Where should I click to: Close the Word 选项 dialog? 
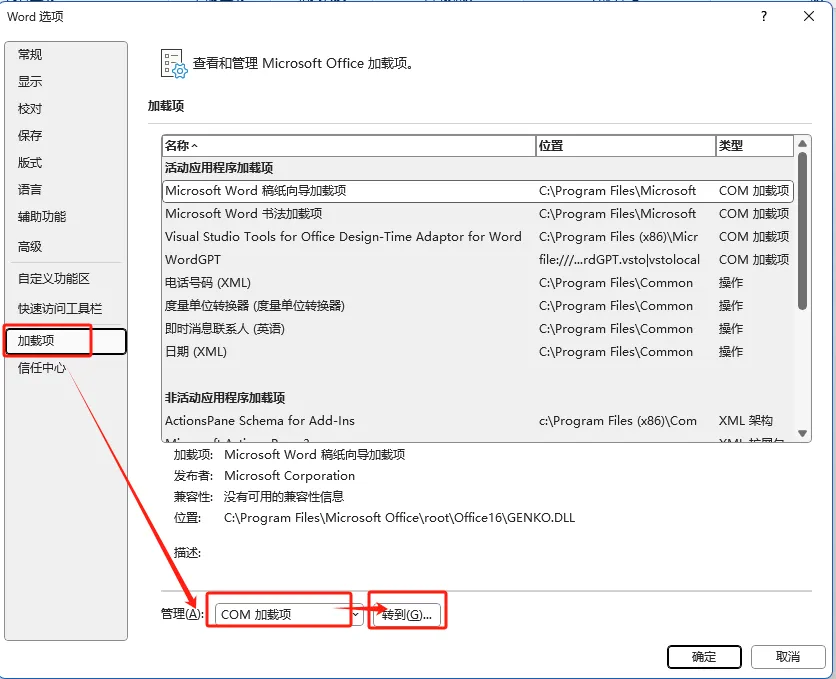point(809,17)
